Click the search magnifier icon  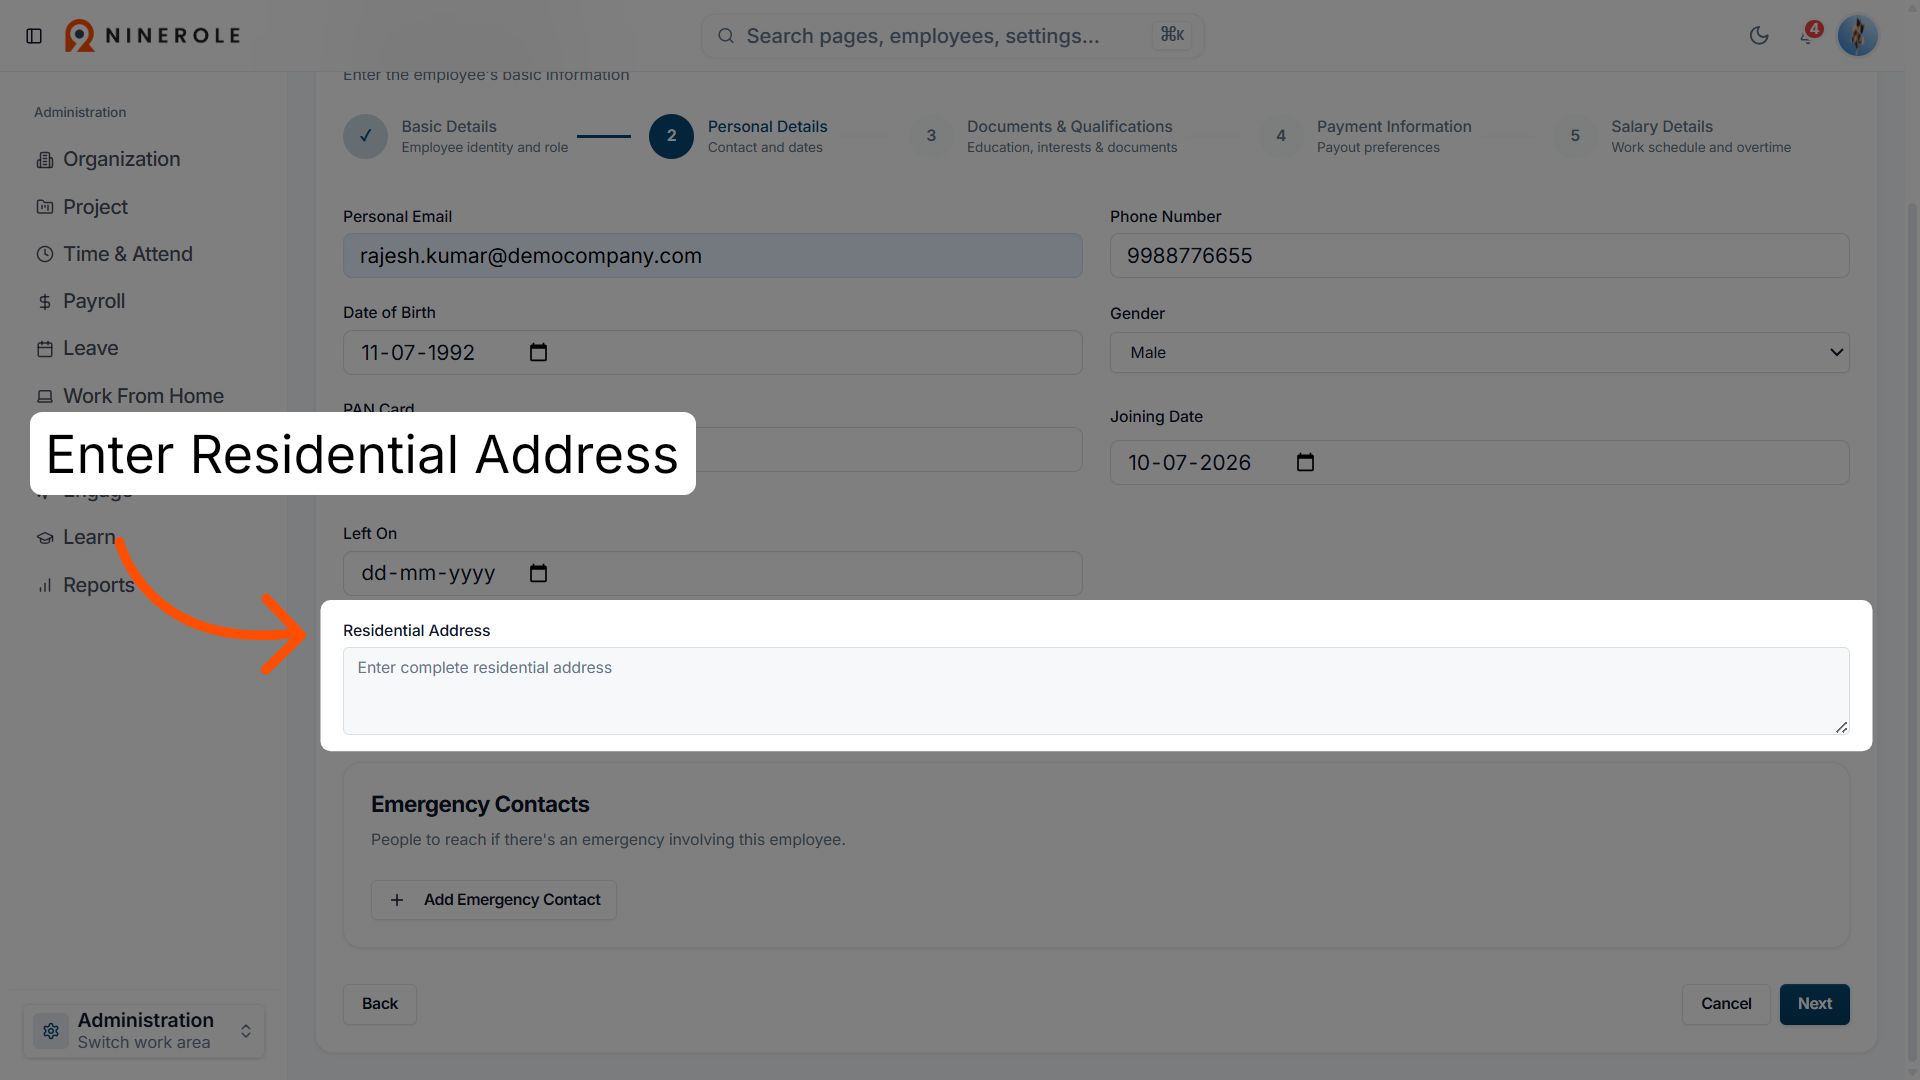(726, 36)
